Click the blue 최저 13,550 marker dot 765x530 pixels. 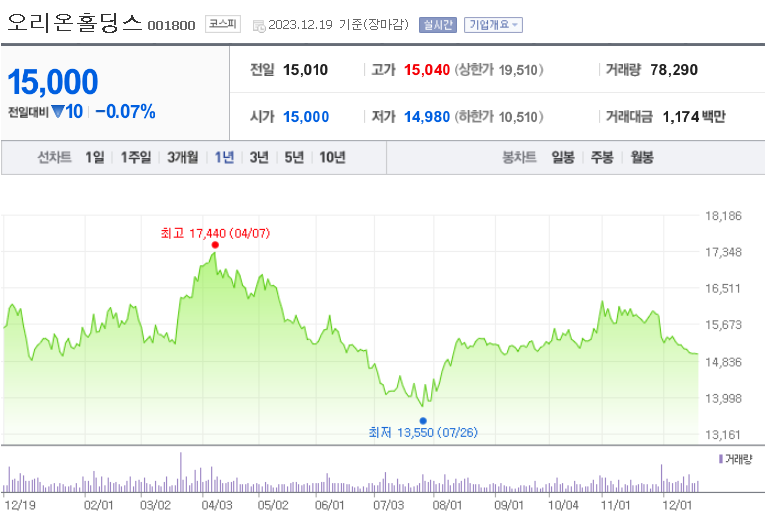pos(423,421)
